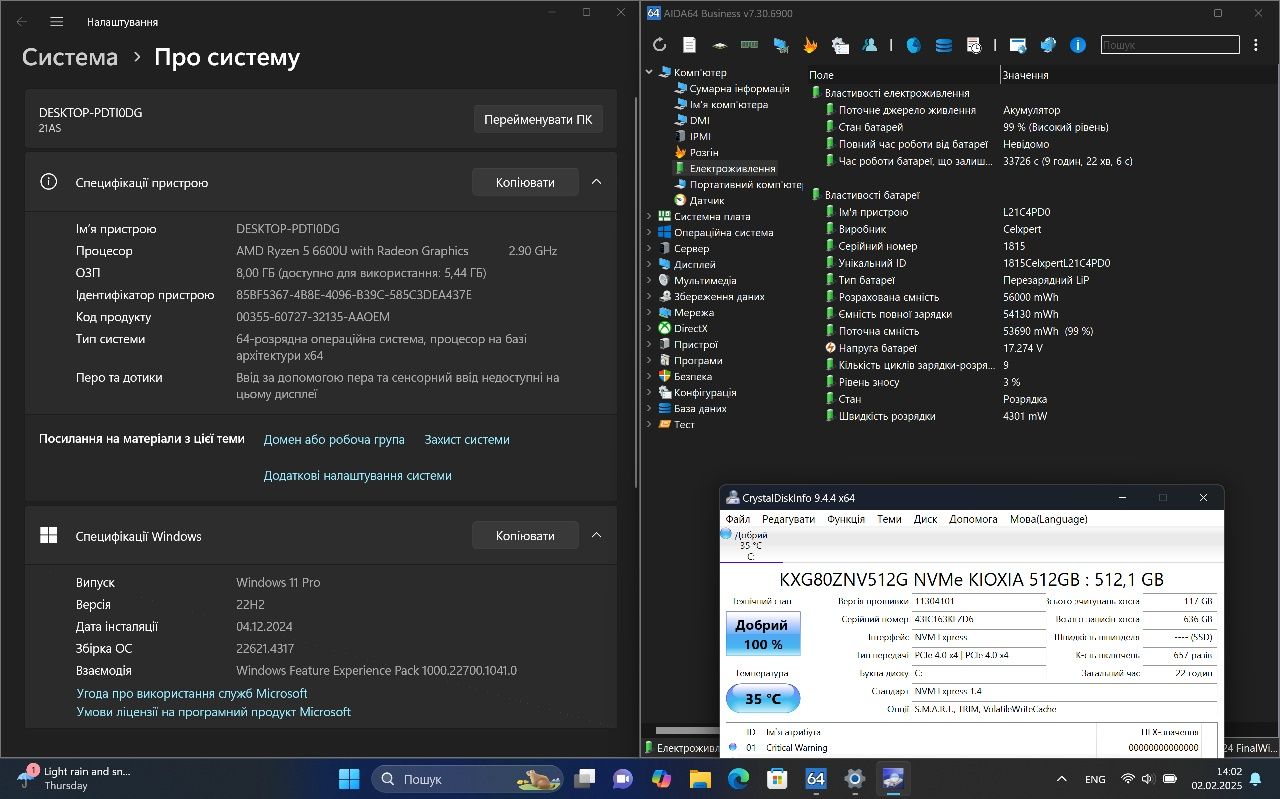Click the calendar with clock toolbar icon
Viewport: 1280px width, 799px height.
(973, 45)
